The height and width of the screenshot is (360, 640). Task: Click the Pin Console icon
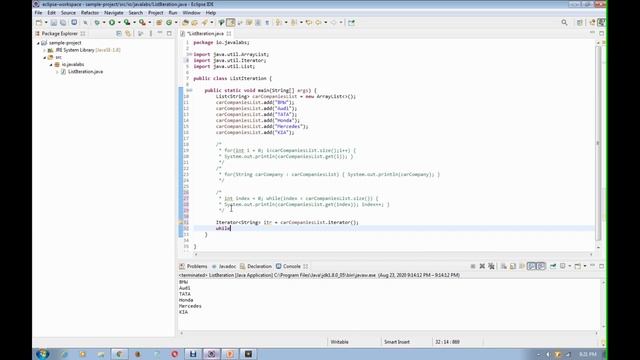click(x=553, y=266)
